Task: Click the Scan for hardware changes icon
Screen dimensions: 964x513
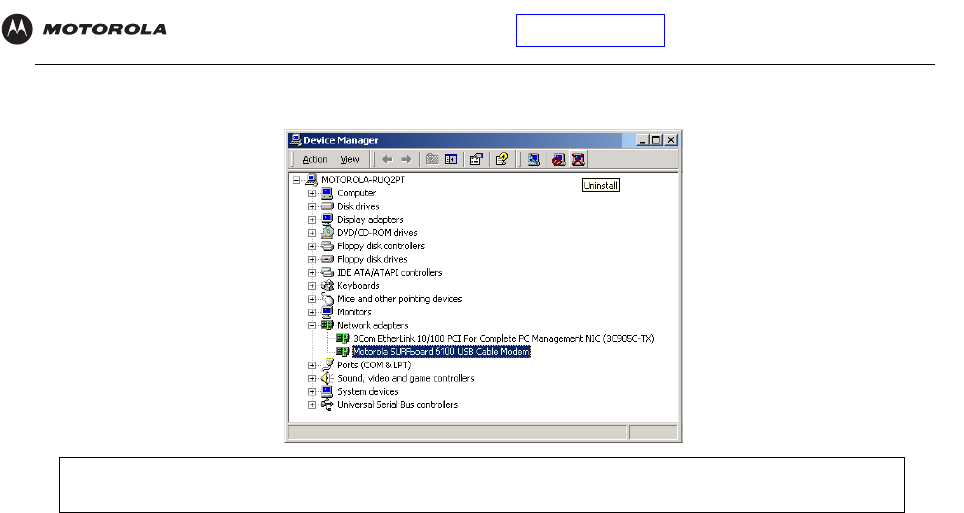Action: click(x=534, y=159)
